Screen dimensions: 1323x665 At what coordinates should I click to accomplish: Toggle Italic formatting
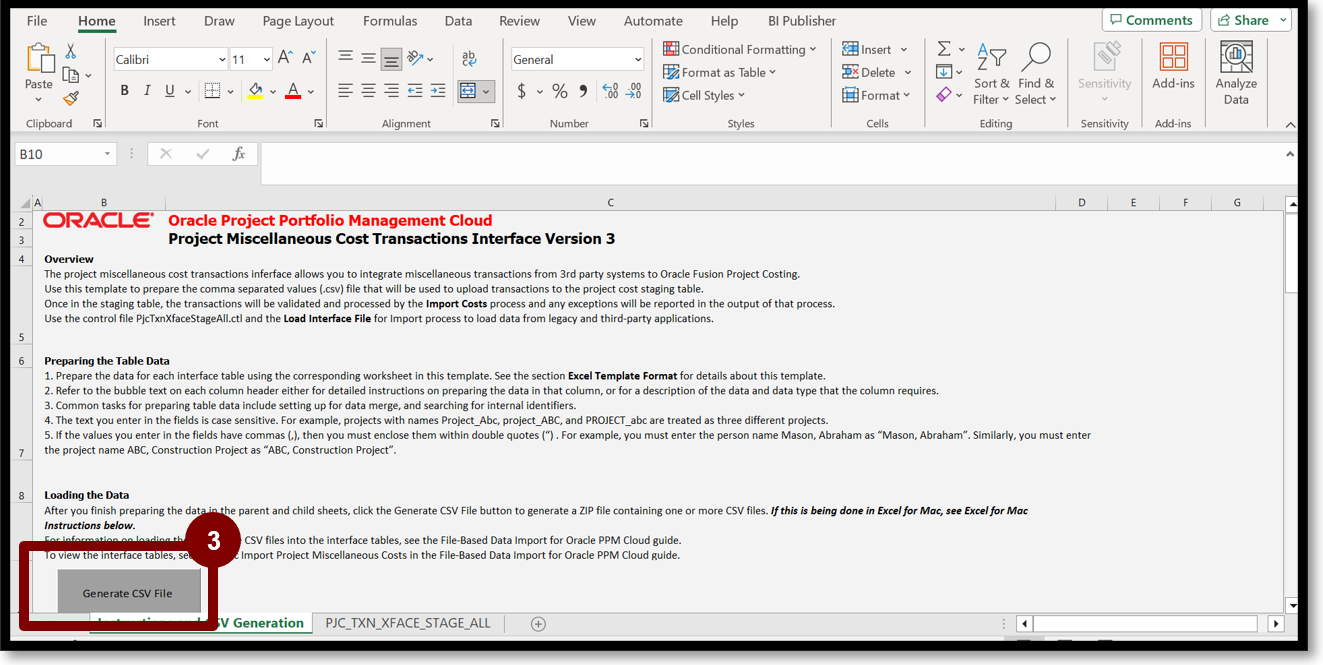[148, 91]
